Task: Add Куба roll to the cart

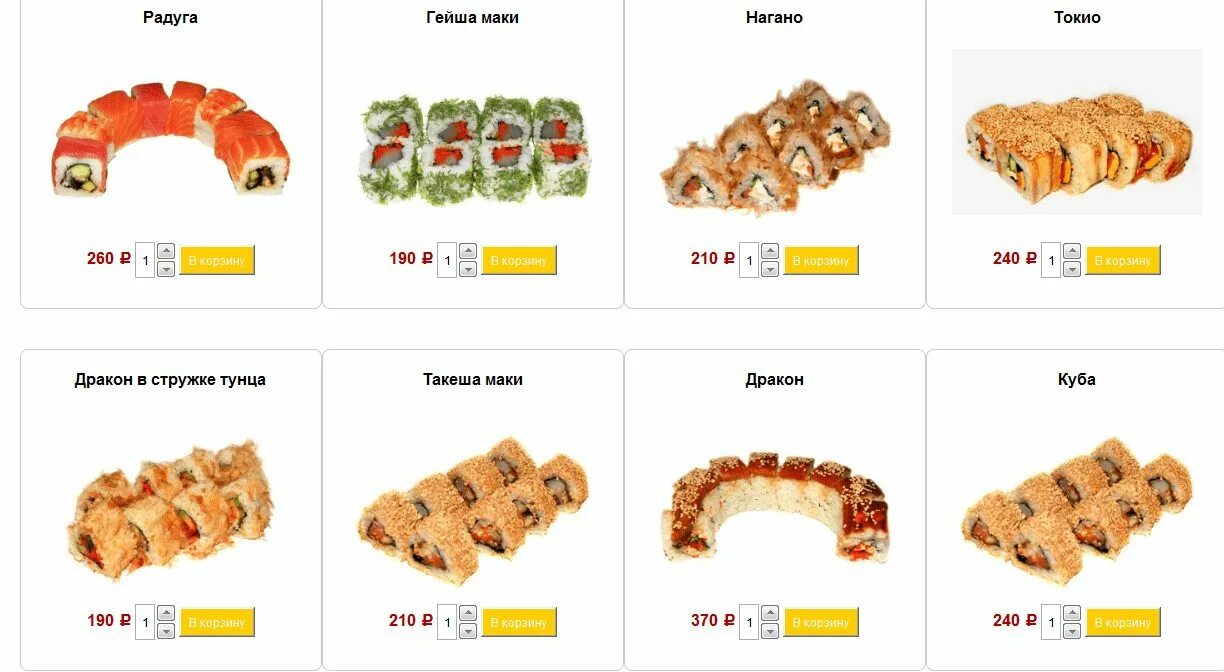Action: point(1123,622)
